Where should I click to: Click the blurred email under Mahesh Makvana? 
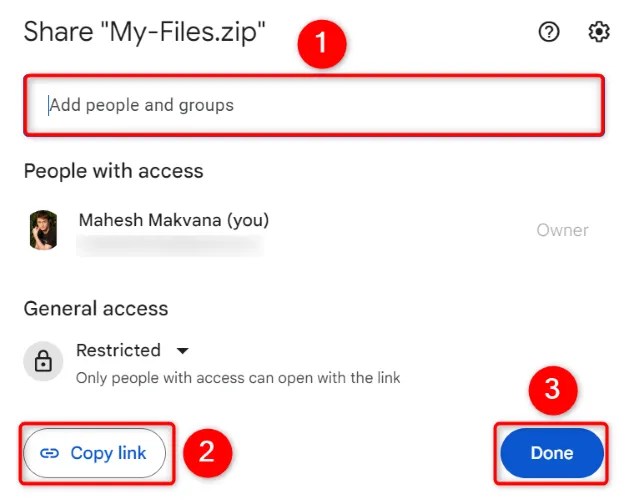170,242
